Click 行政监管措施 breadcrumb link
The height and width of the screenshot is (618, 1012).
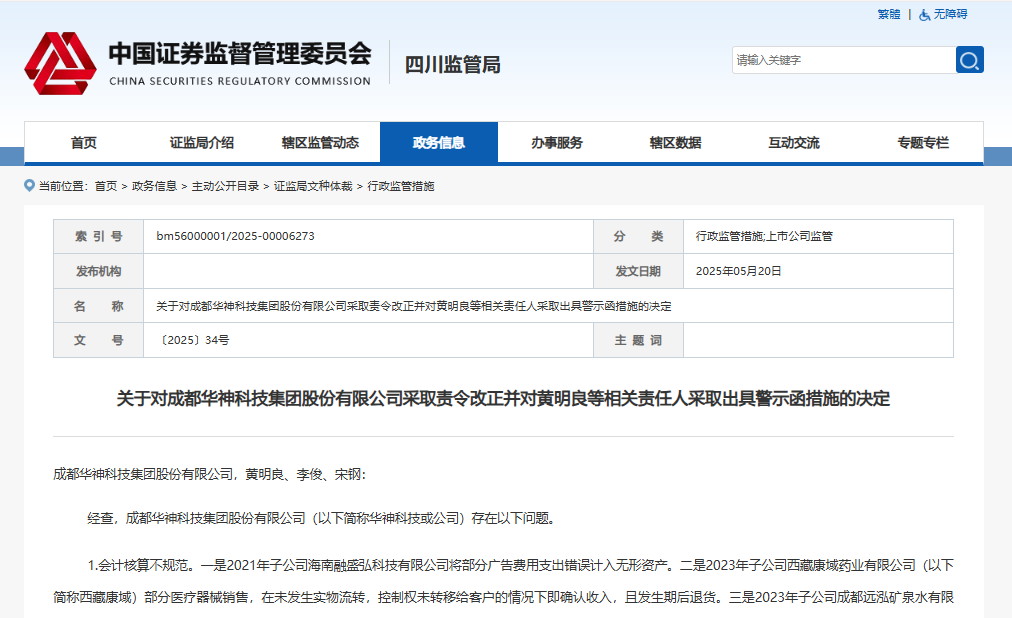[401, 186]
